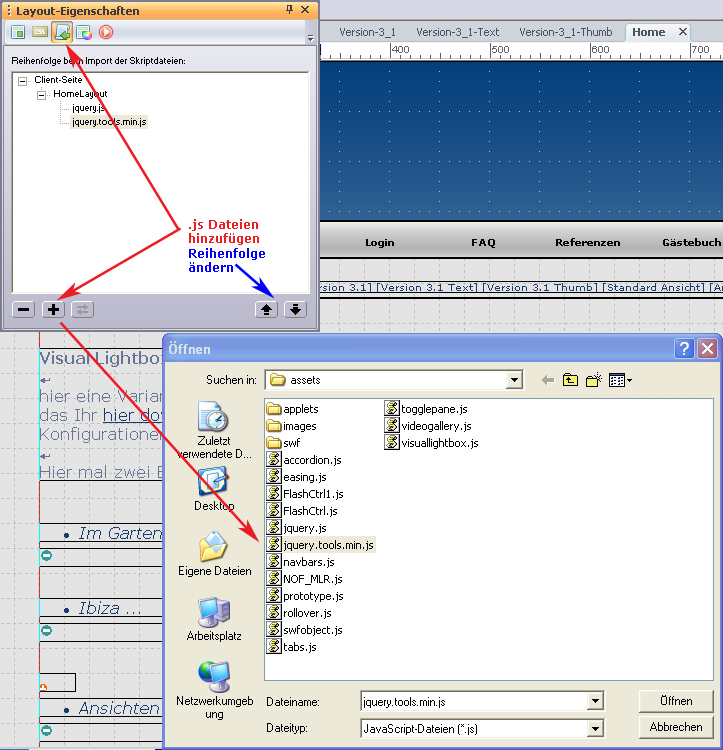Open the 'Suchen in' folder dropdown
This screenshot has height=750, width=723.
[x=514, y=380]
